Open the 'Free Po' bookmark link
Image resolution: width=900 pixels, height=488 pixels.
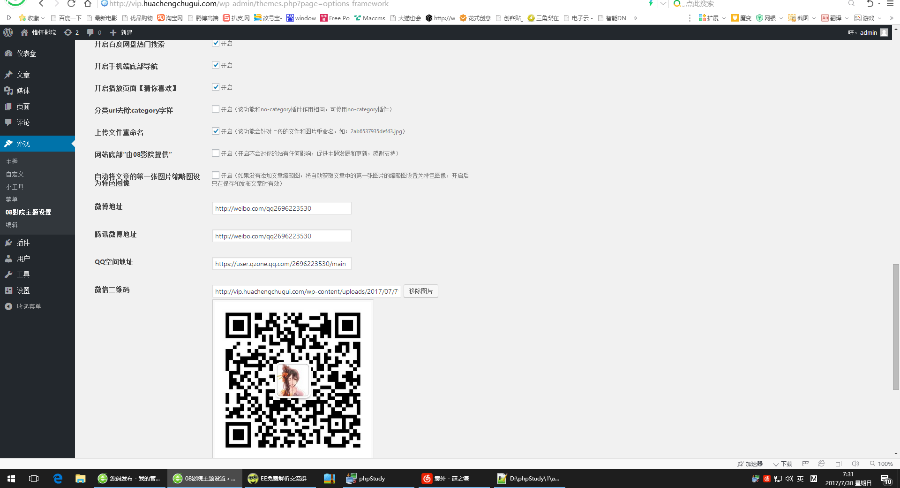tap(335, 18)
